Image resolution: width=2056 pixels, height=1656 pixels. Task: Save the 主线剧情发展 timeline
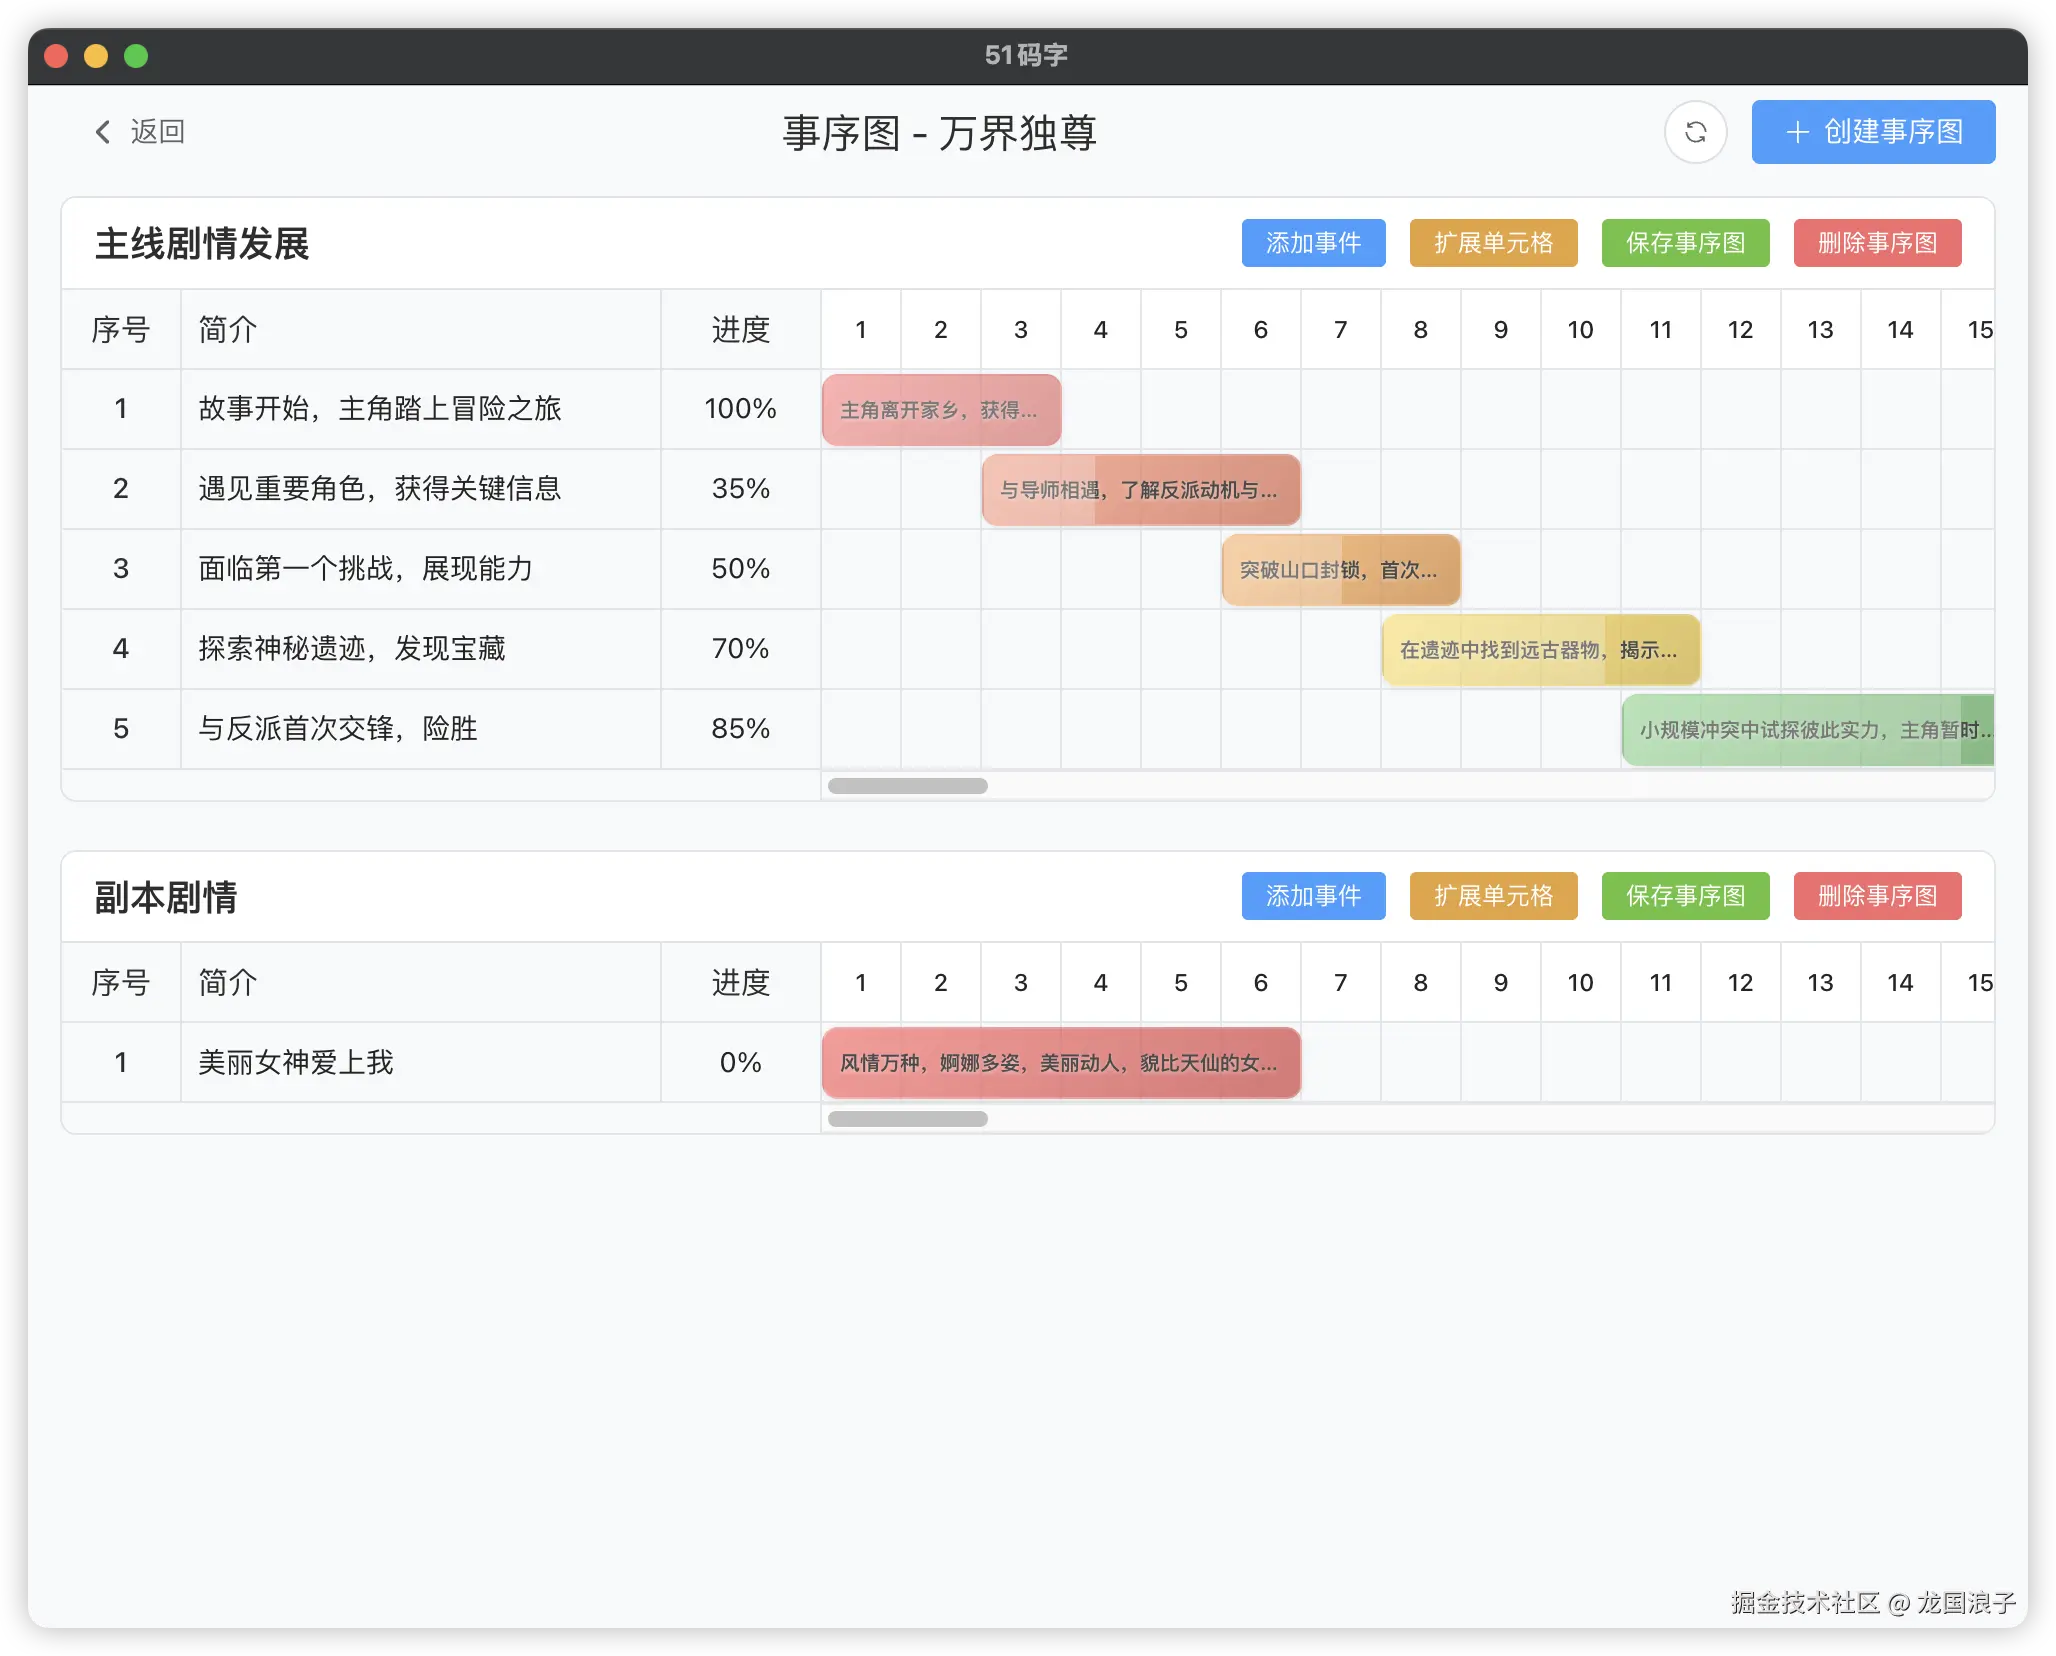pyautogui.click(x=1685, y=243)
